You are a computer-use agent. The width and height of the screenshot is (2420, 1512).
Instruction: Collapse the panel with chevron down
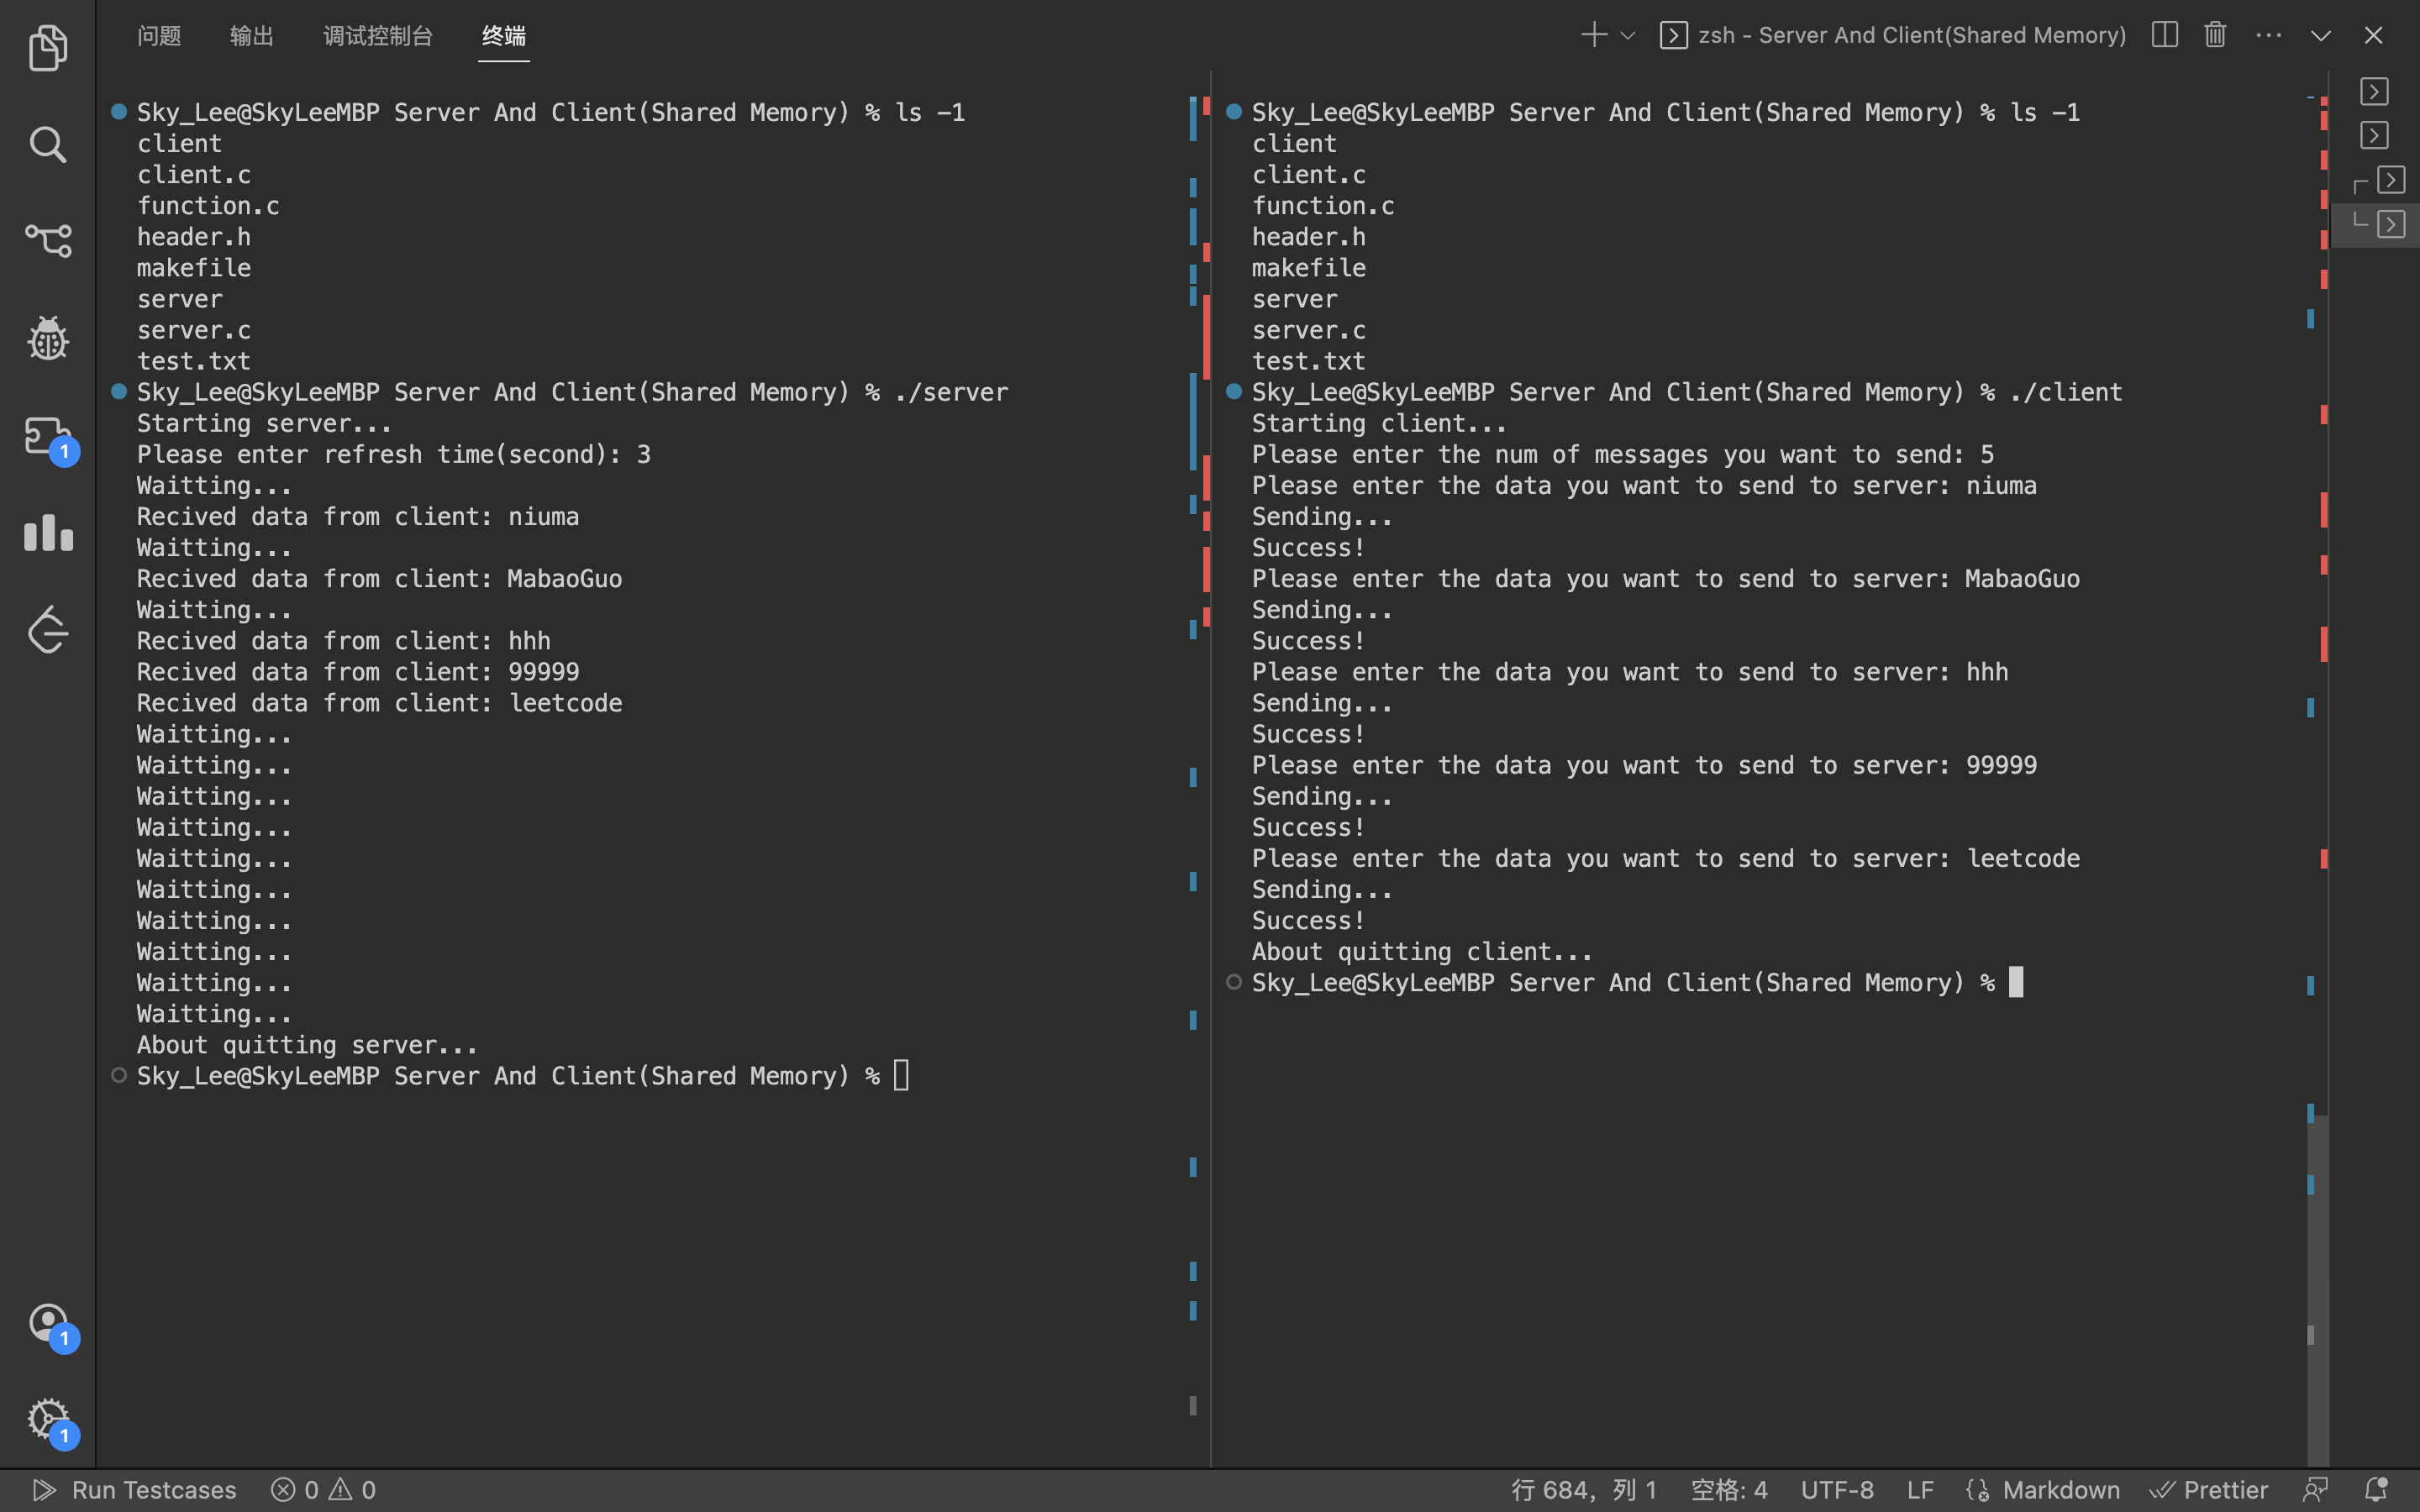click(x=2320, y=36)
